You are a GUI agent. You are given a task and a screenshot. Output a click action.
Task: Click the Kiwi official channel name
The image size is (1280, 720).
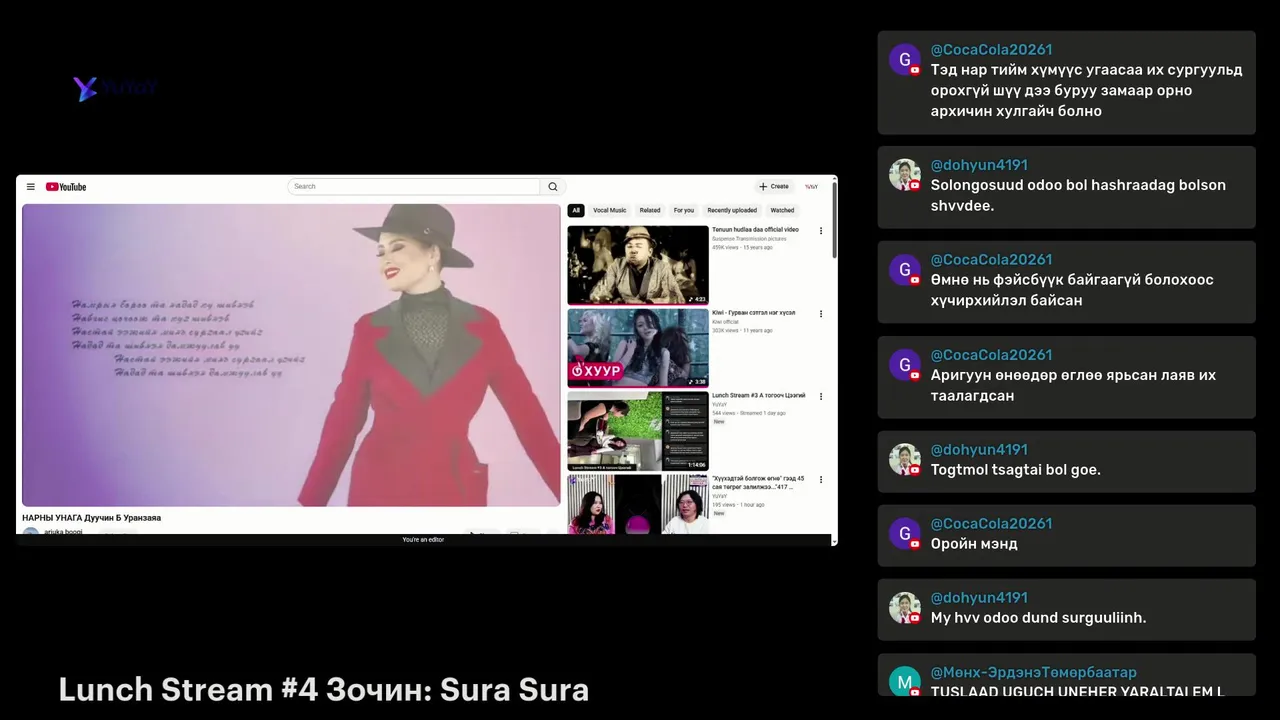point(725,322)
